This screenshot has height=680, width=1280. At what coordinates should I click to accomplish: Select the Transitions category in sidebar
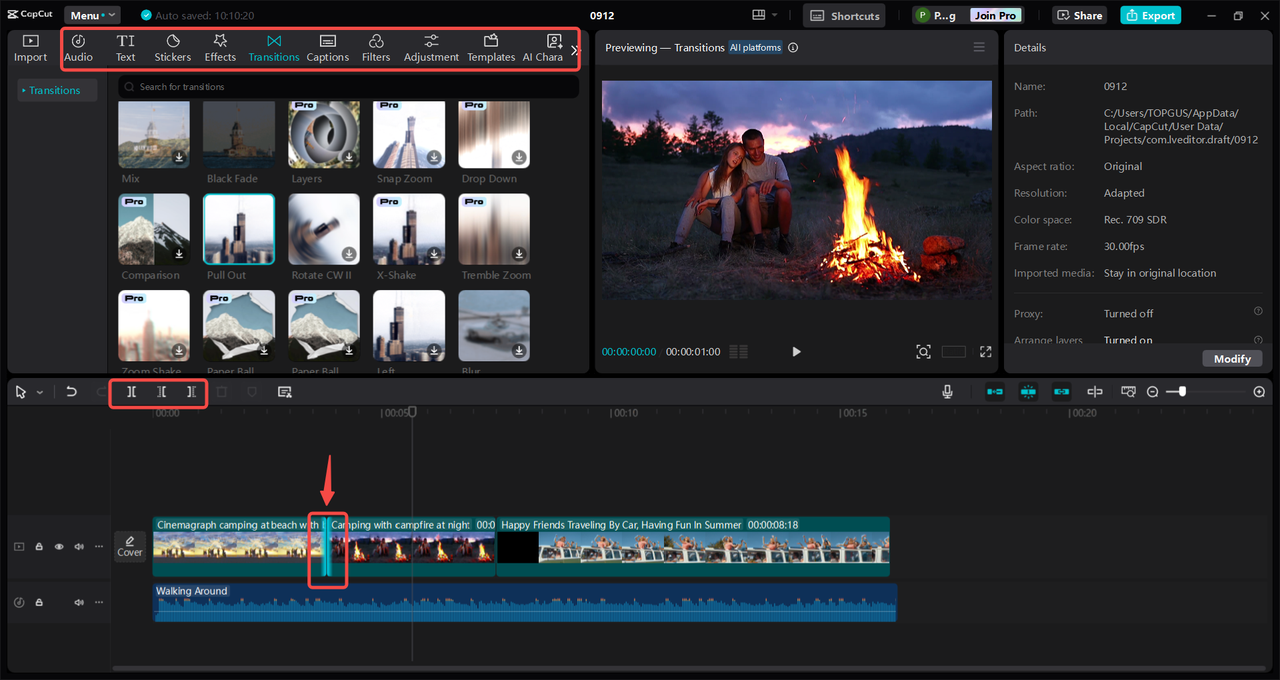coord(55,90)
